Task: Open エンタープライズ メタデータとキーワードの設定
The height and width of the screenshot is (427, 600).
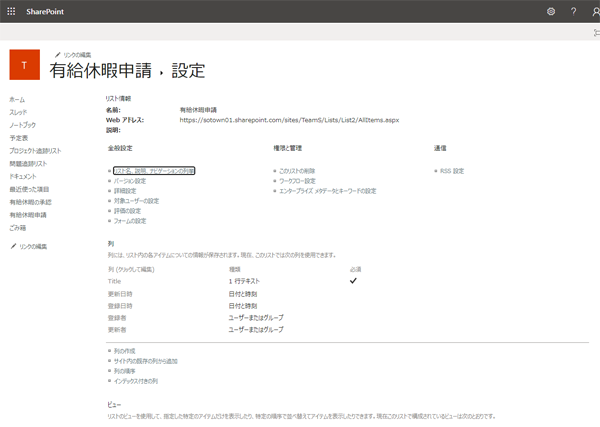Action: (x=328, y=191)
